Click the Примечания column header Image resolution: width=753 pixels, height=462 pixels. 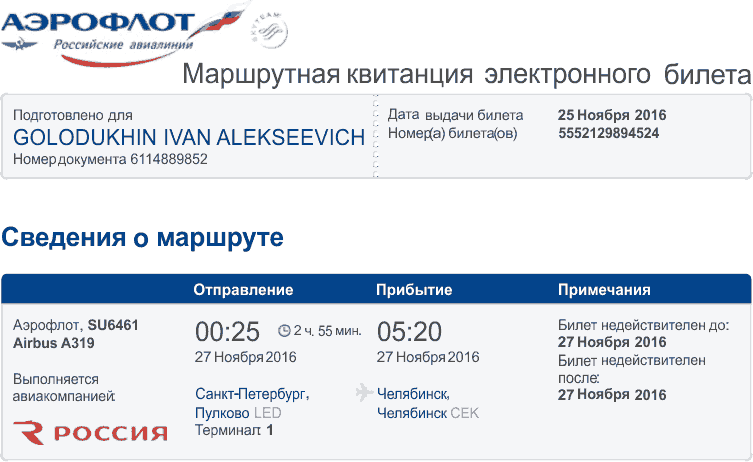point(604,290)
